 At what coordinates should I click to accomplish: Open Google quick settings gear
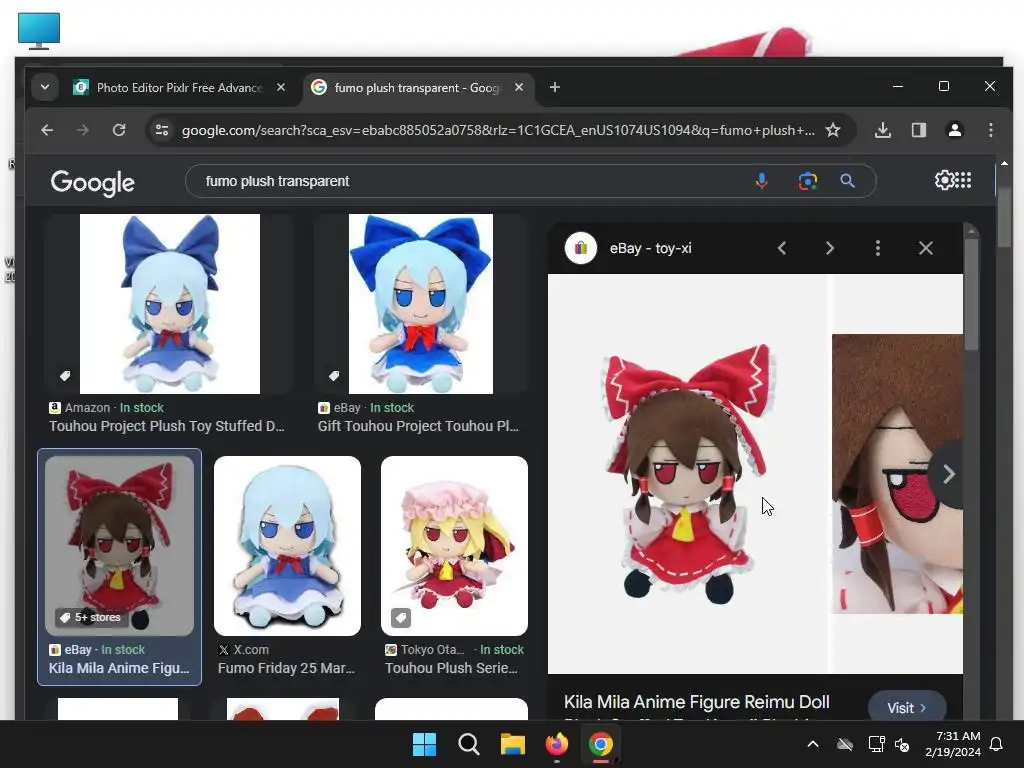click(944, 180)
